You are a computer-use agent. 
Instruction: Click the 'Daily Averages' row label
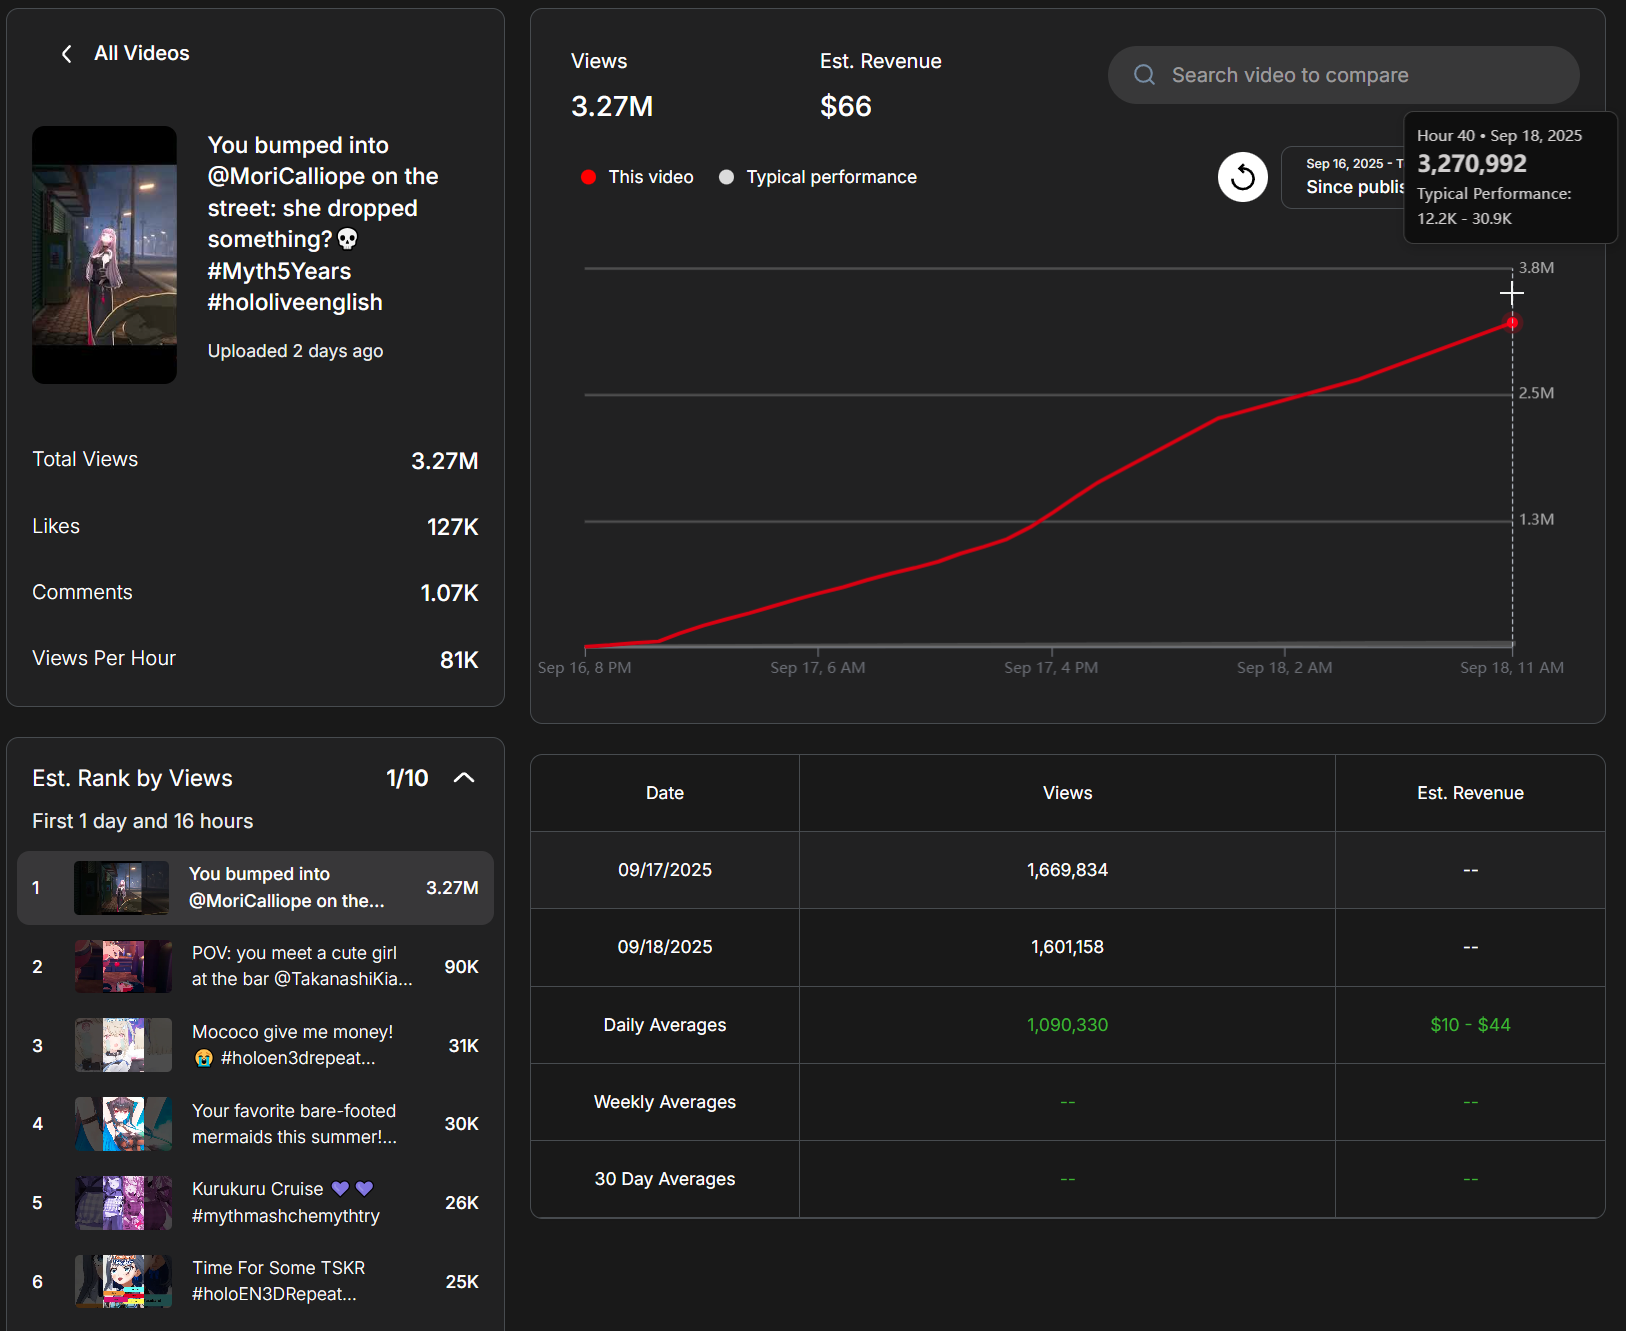point(665,1025)
